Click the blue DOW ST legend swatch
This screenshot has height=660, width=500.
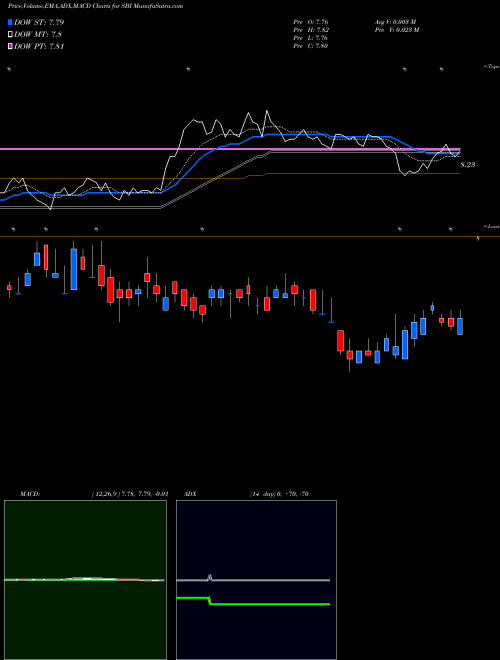coord(10,22)
